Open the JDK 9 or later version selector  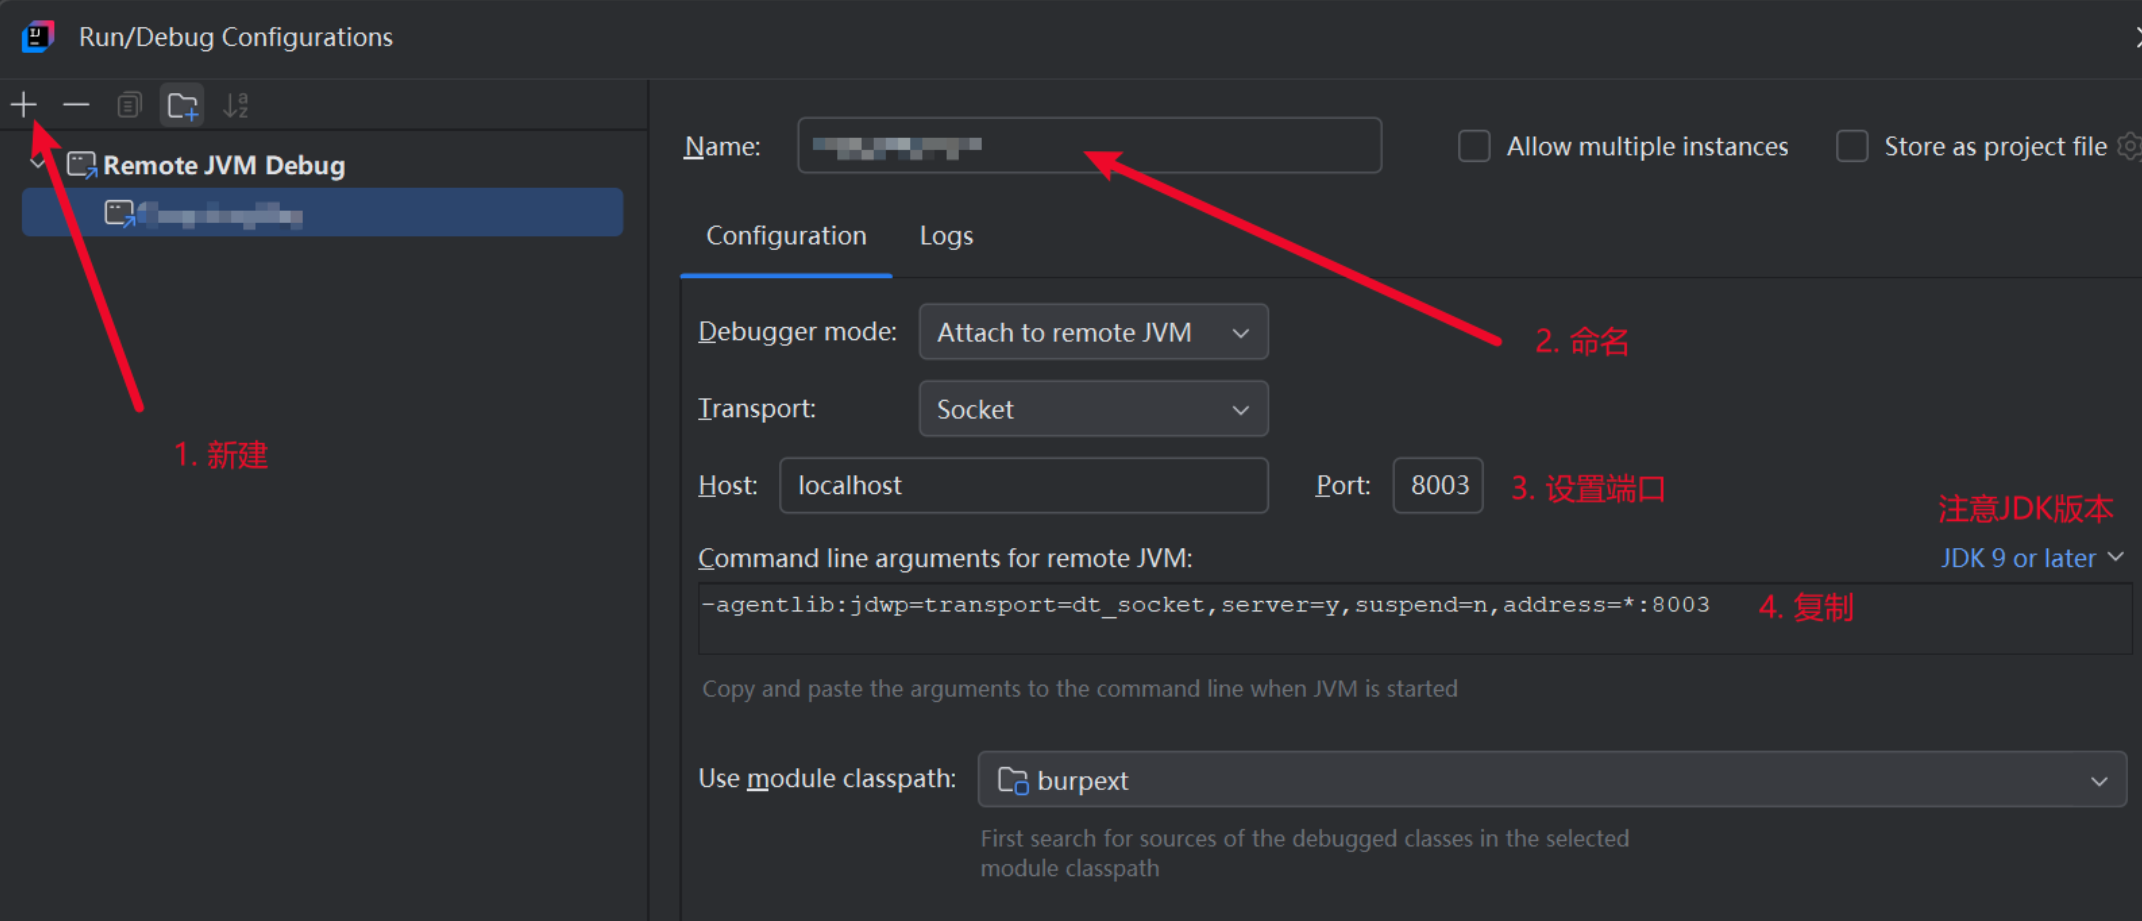tap(2032, 558)
